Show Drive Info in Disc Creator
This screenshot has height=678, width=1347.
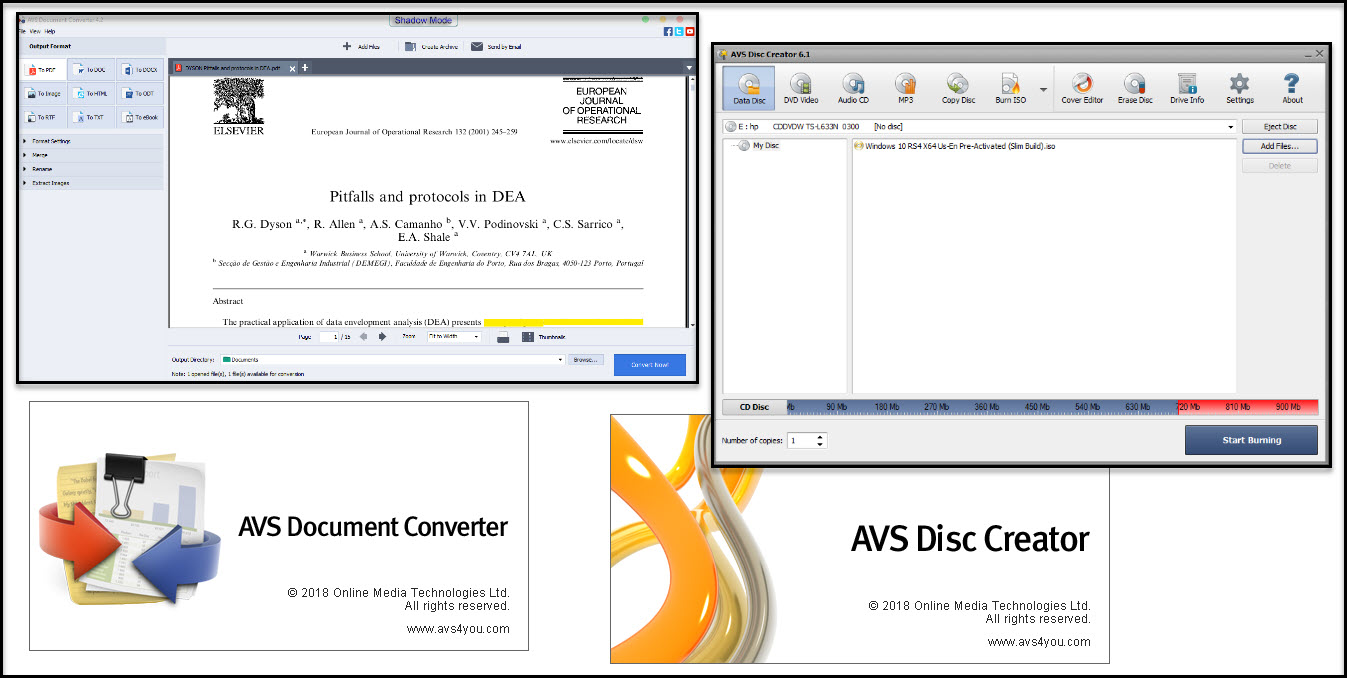tap(1187, 88)
